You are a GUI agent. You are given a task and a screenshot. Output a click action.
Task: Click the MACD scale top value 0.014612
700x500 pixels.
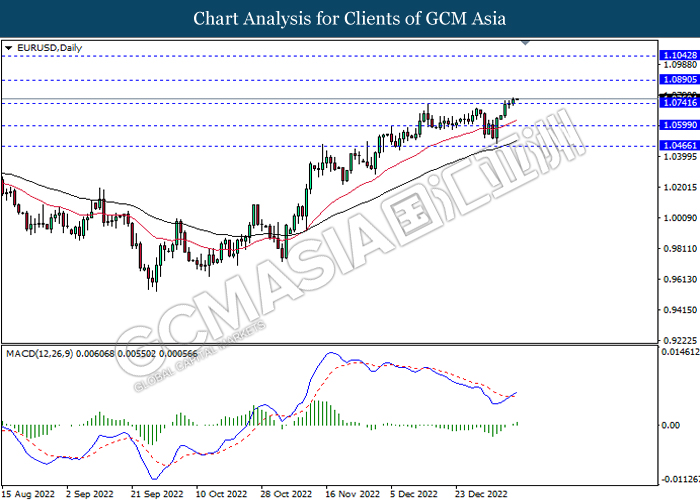pyautogui.click(x=680, y=352)
